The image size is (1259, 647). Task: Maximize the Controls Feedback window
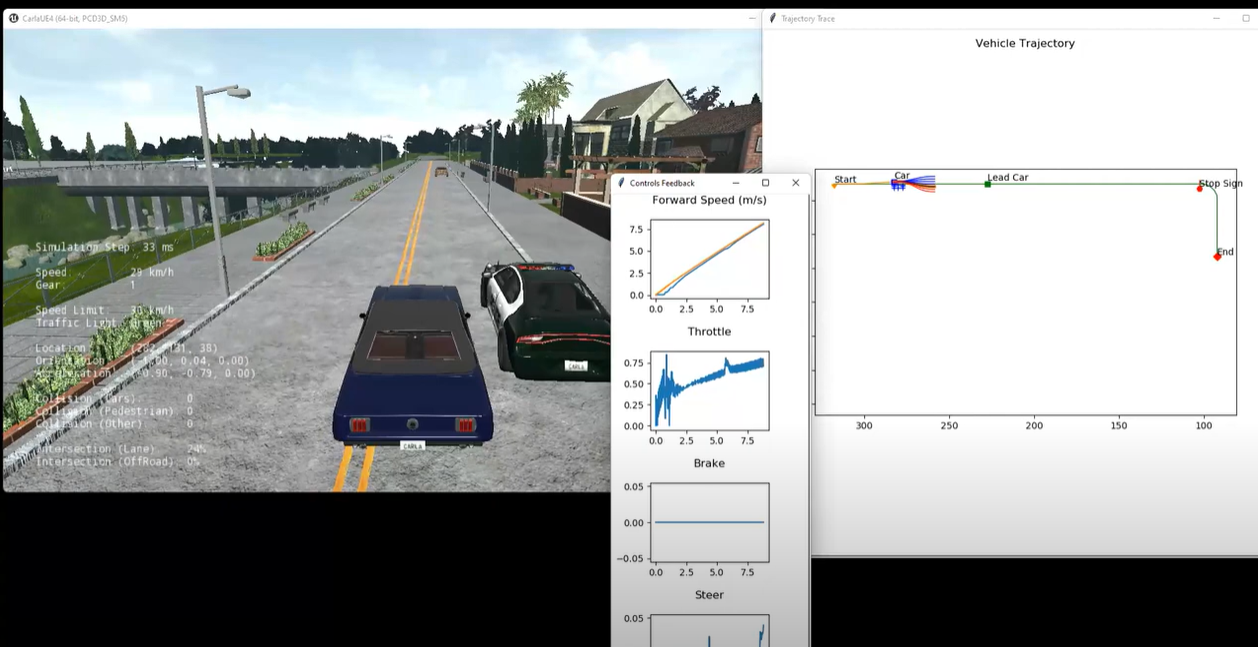point(766,183)
